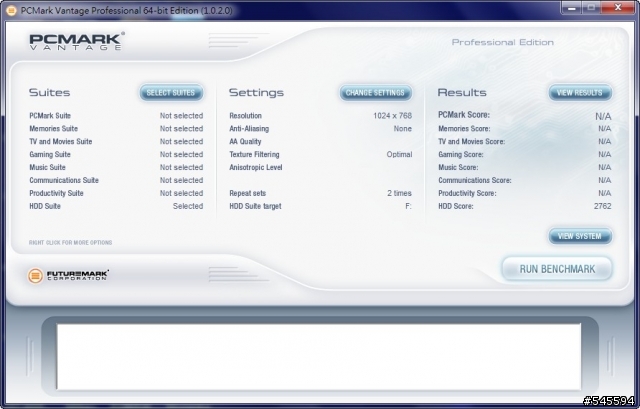Click the PCMark Suite row label
640x409 pixels.
tap(50, 116)
